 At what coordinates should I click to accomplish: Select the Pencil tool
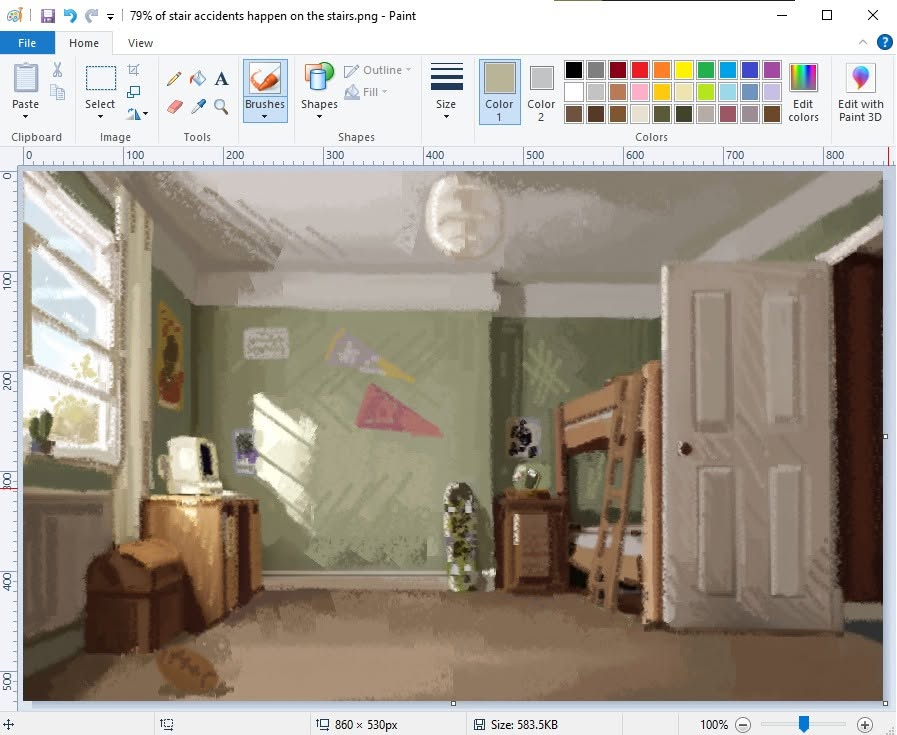tap(174, 78)
